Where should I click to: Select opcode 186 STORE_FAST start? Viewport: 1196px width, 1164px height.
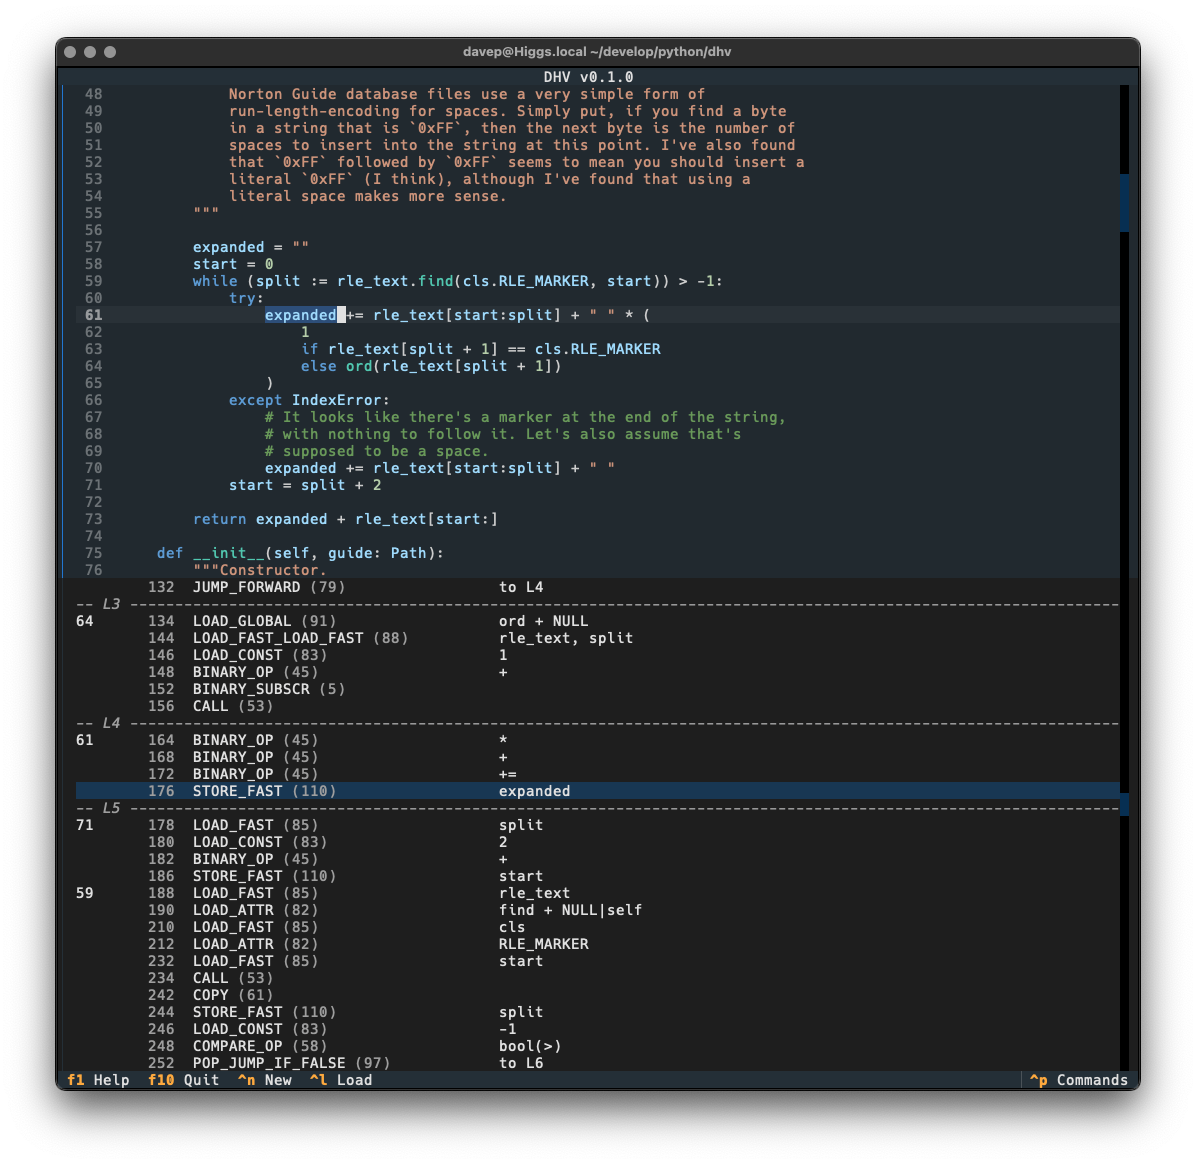(x=598, y=876)
